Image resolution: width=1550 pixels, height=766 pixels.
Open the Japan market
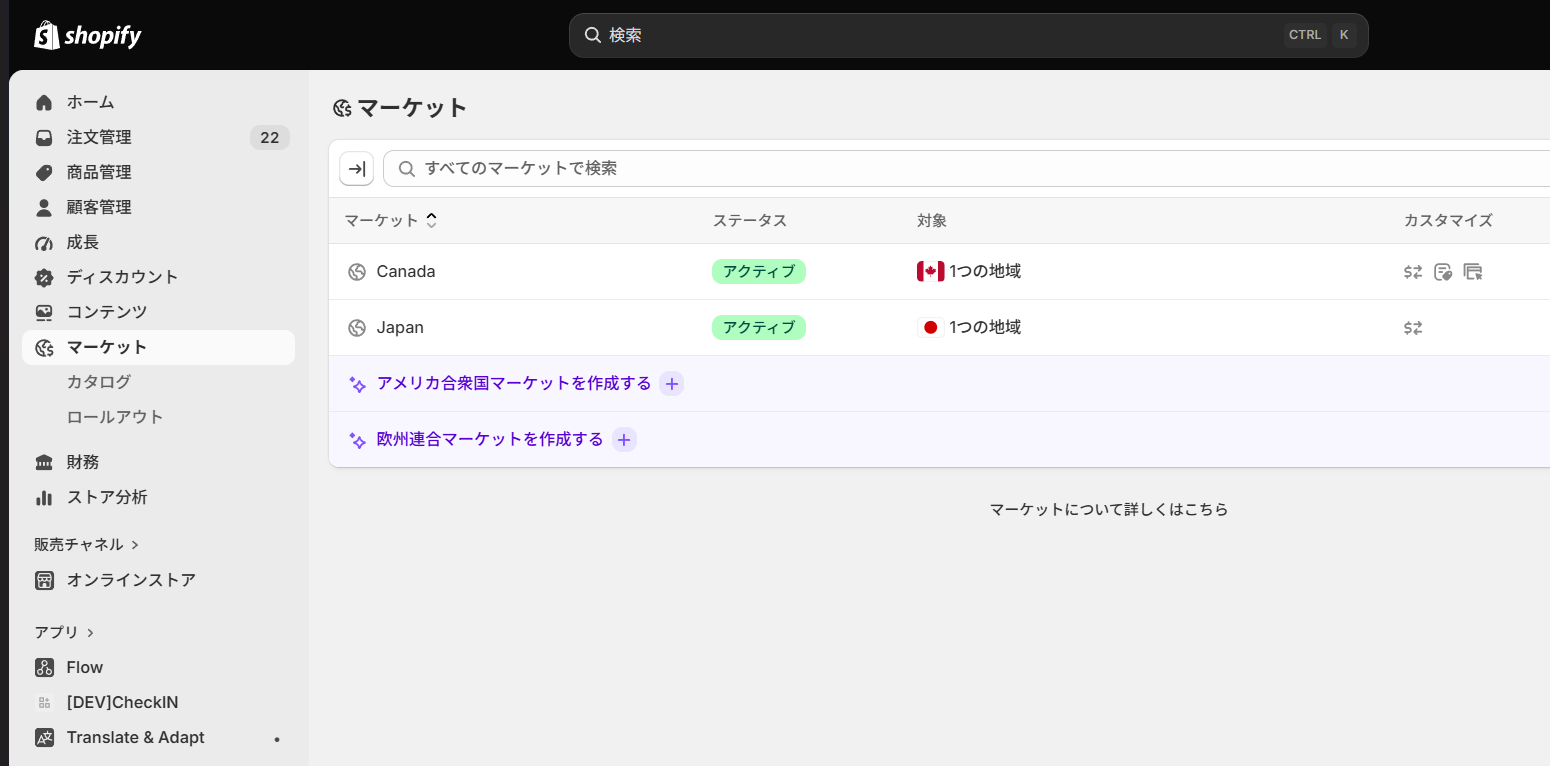pyautogui.click(x=400, y=328)
